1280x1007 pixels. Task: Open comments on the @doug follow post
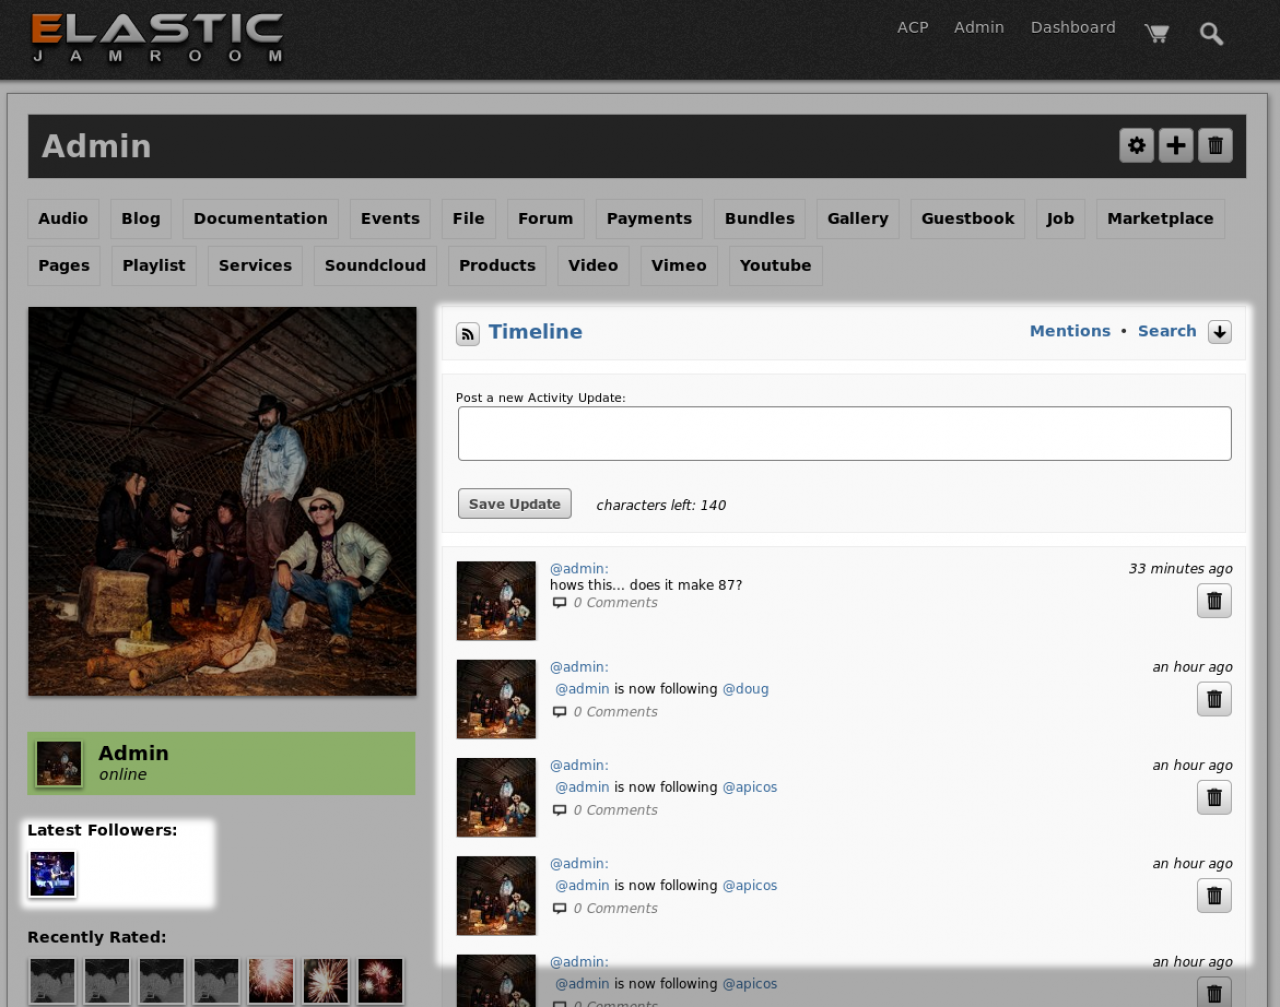(615, 712)
